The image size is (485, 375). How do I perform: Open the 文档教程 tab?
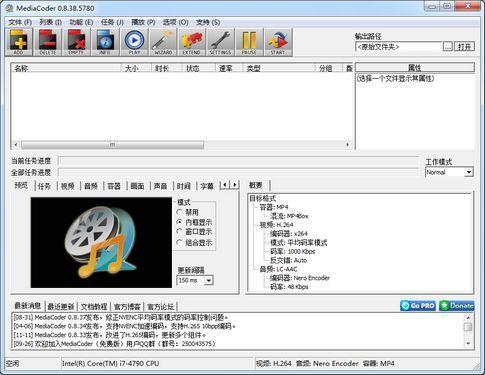tap(94, 306)
